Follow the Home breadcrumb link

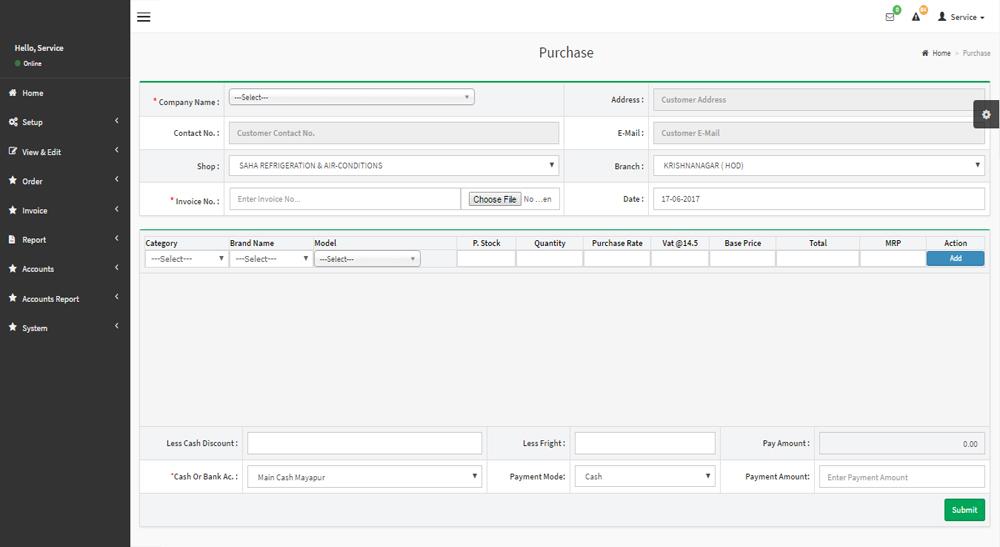click(941, 53)
